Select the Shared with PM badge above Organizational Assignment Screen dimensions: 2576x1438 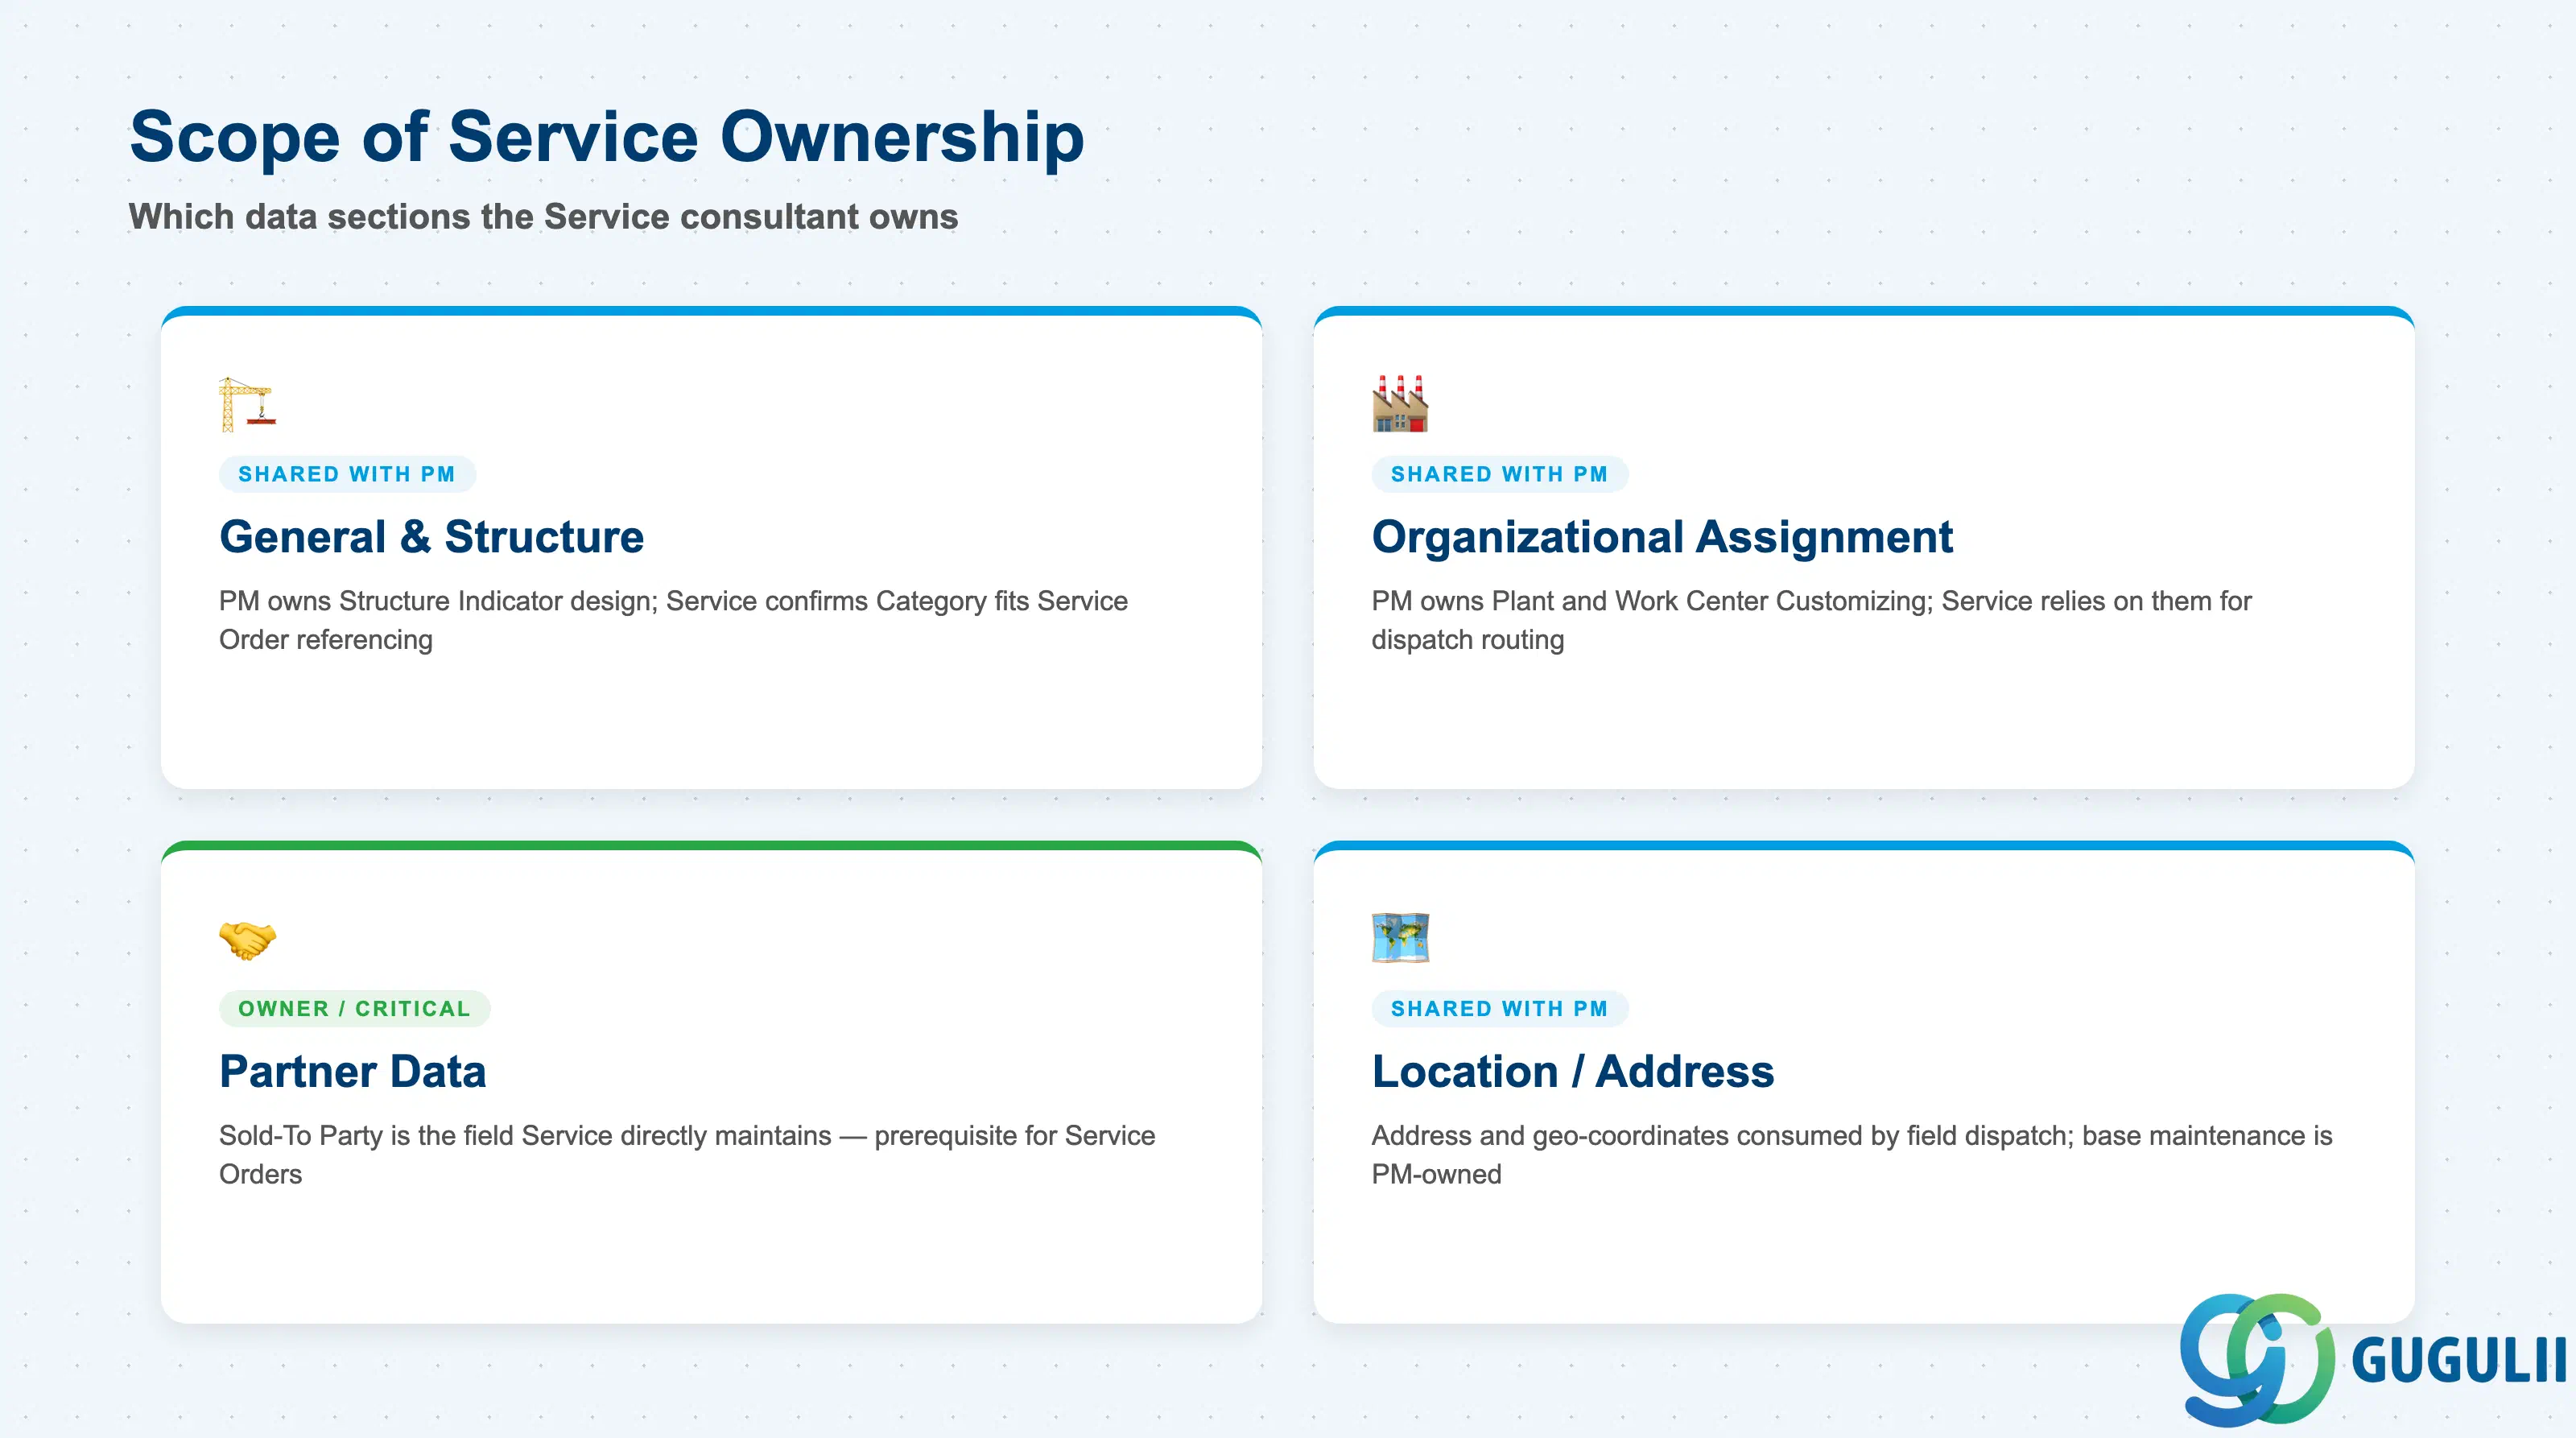1499,474
